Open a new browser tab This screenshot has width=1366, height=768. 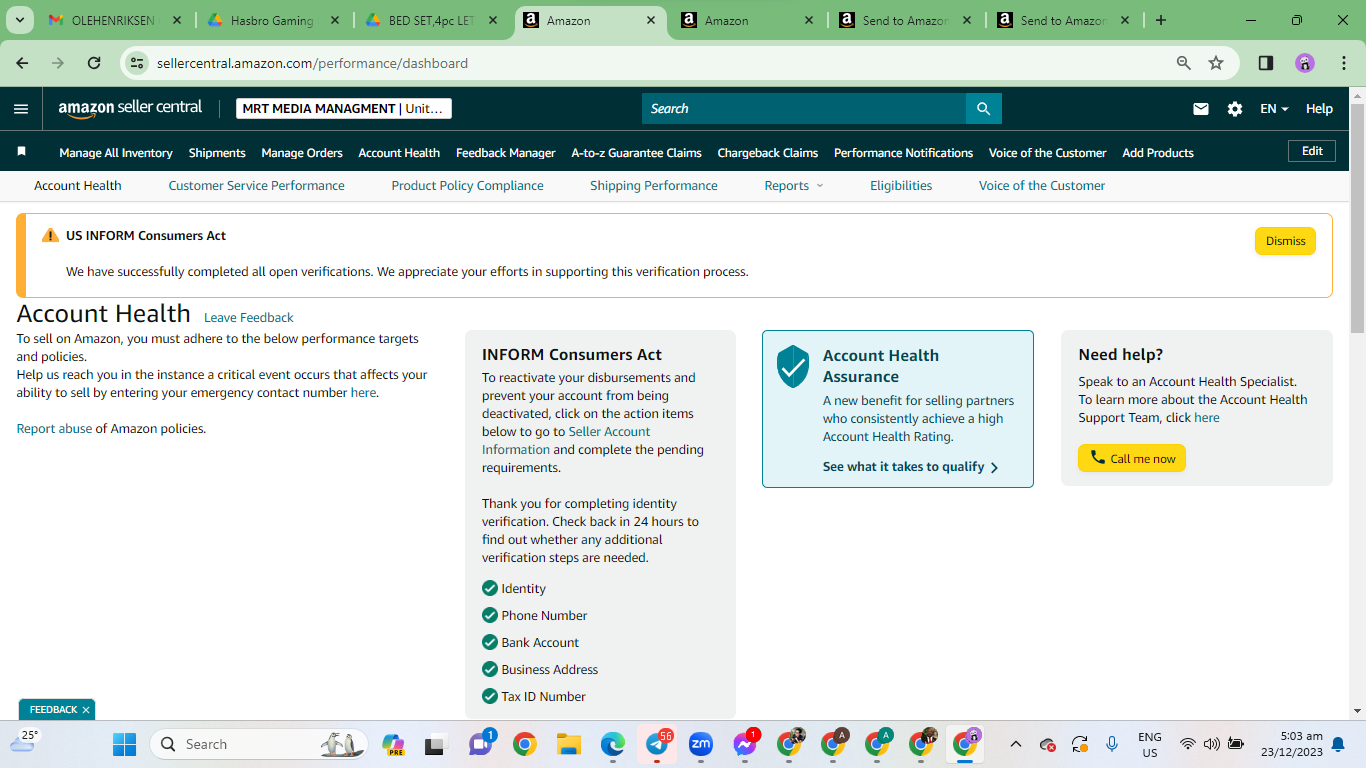(1161, 20)
